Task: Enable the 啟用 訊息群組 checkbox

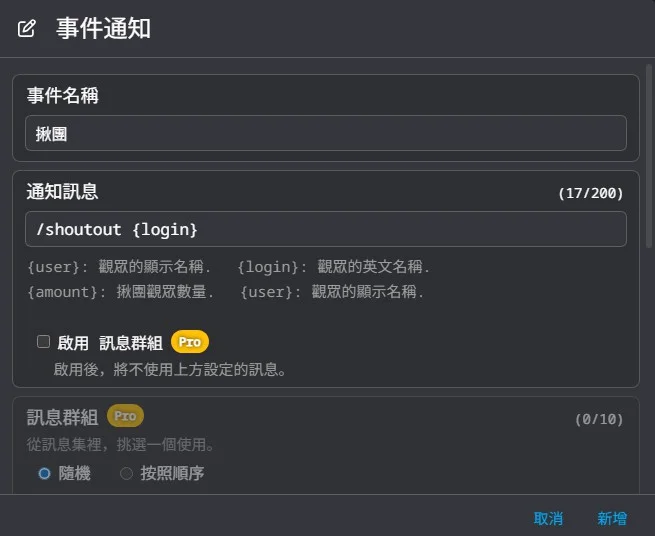Action: coord(43,341)
